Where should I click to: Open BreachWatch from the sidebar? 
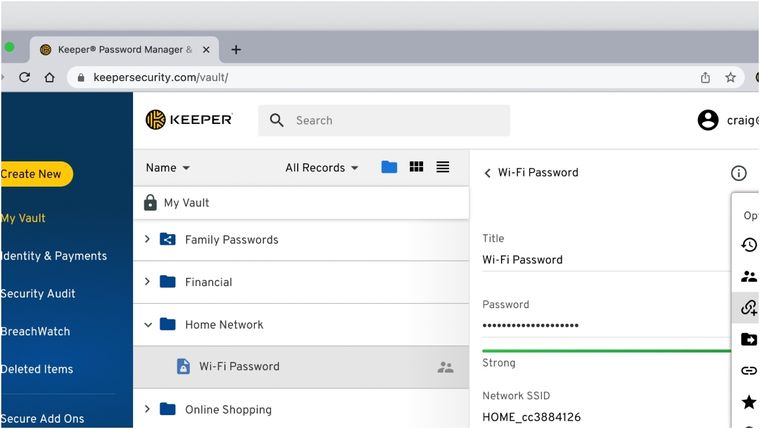click(x=35, y=331)
